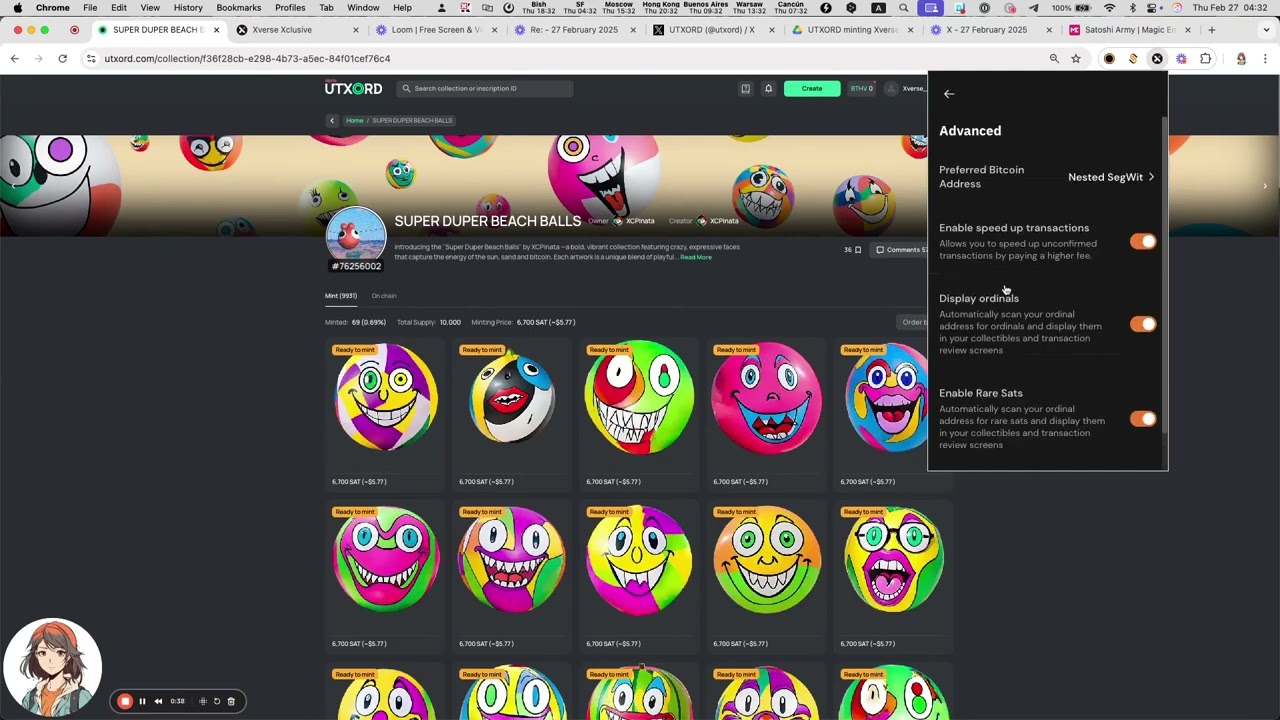The width and height of the screenshot is (1280, 720).
Task: Focus the Search collection or inscription ID field
Action: pos(484,88)
